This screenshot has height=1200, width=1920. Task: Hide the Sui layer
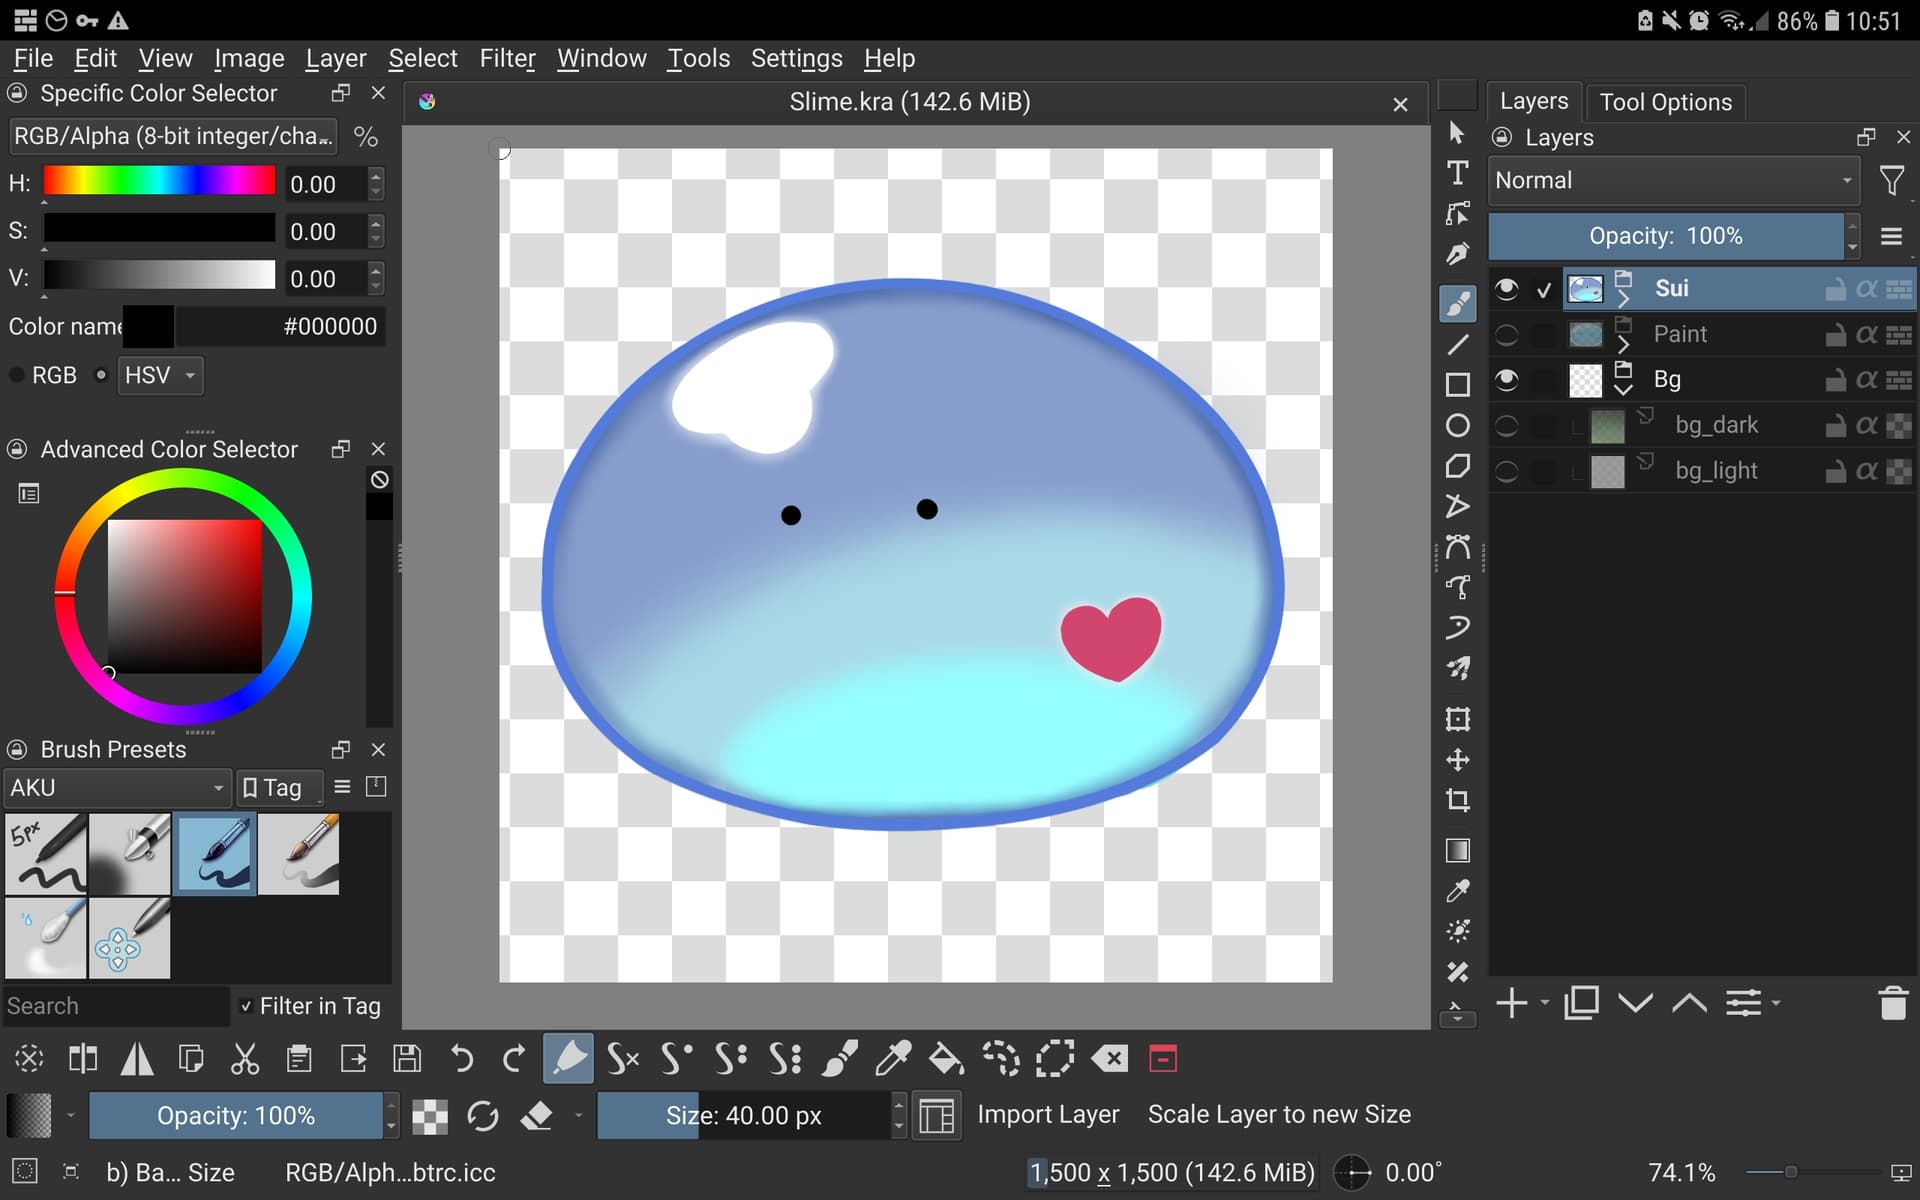point(1506,289)
